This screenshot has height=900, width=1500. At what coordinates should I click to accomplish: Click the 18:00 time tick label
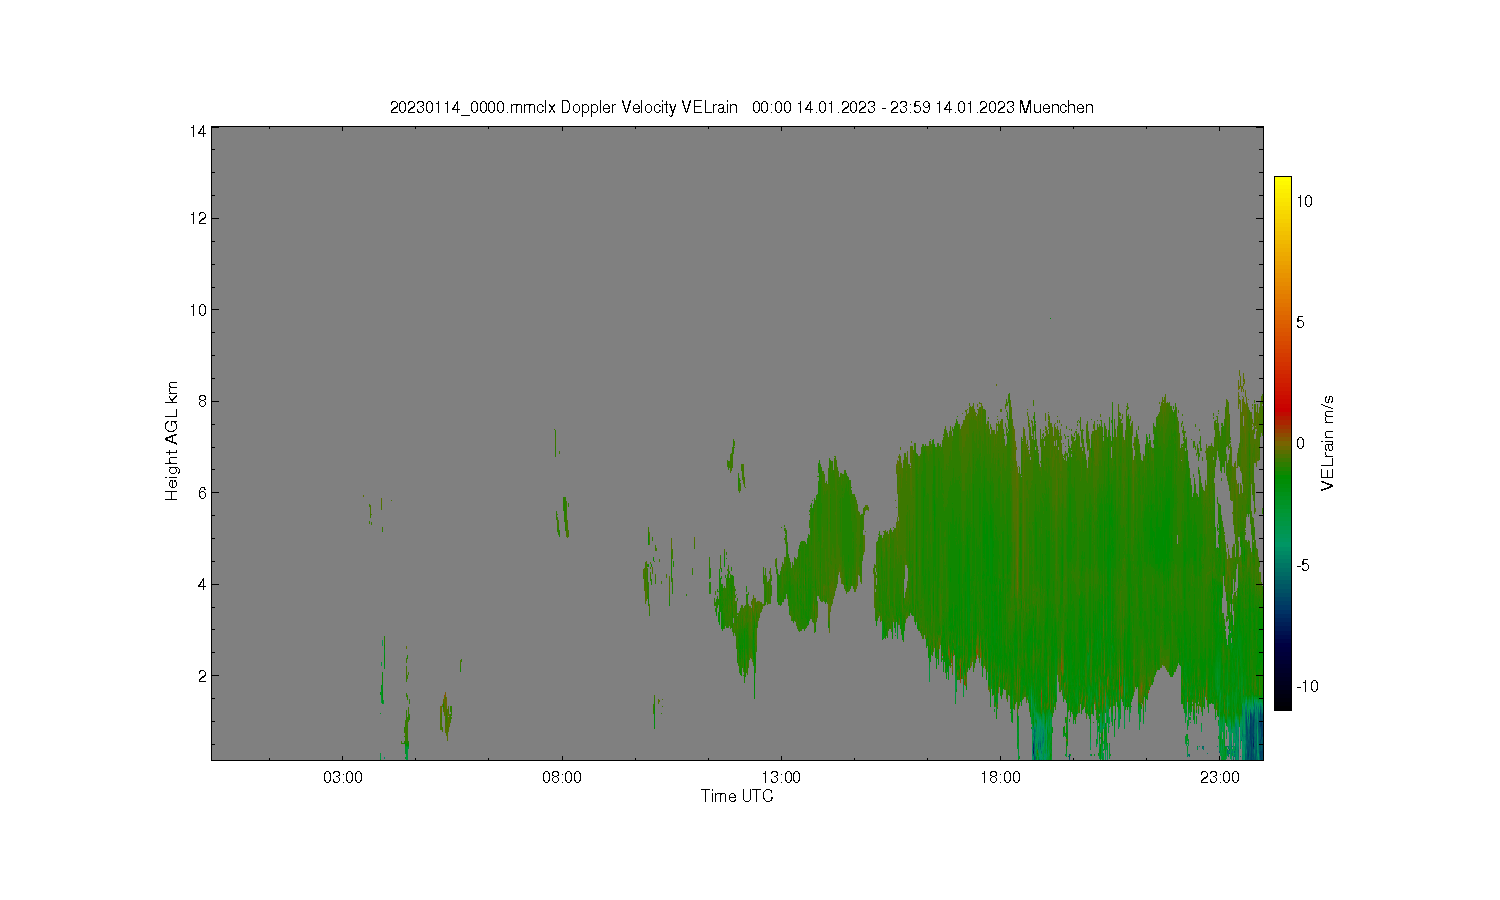click(x=1000, y=778)
